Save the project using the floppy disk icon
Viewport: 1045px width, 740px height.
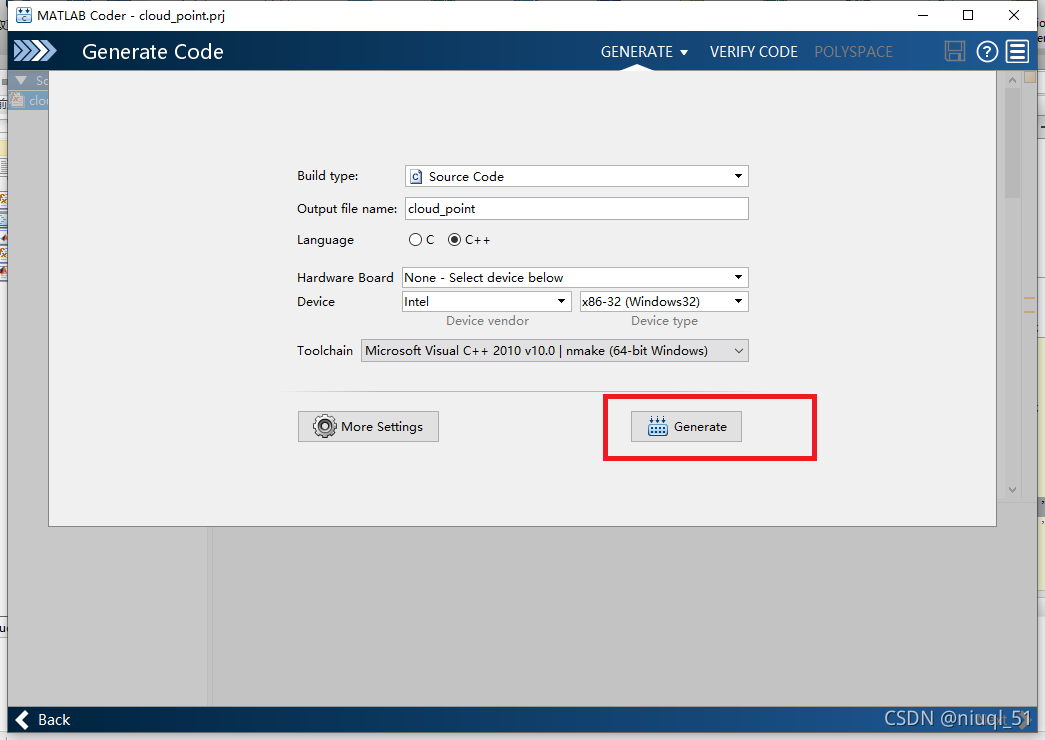tap(954, 51)
